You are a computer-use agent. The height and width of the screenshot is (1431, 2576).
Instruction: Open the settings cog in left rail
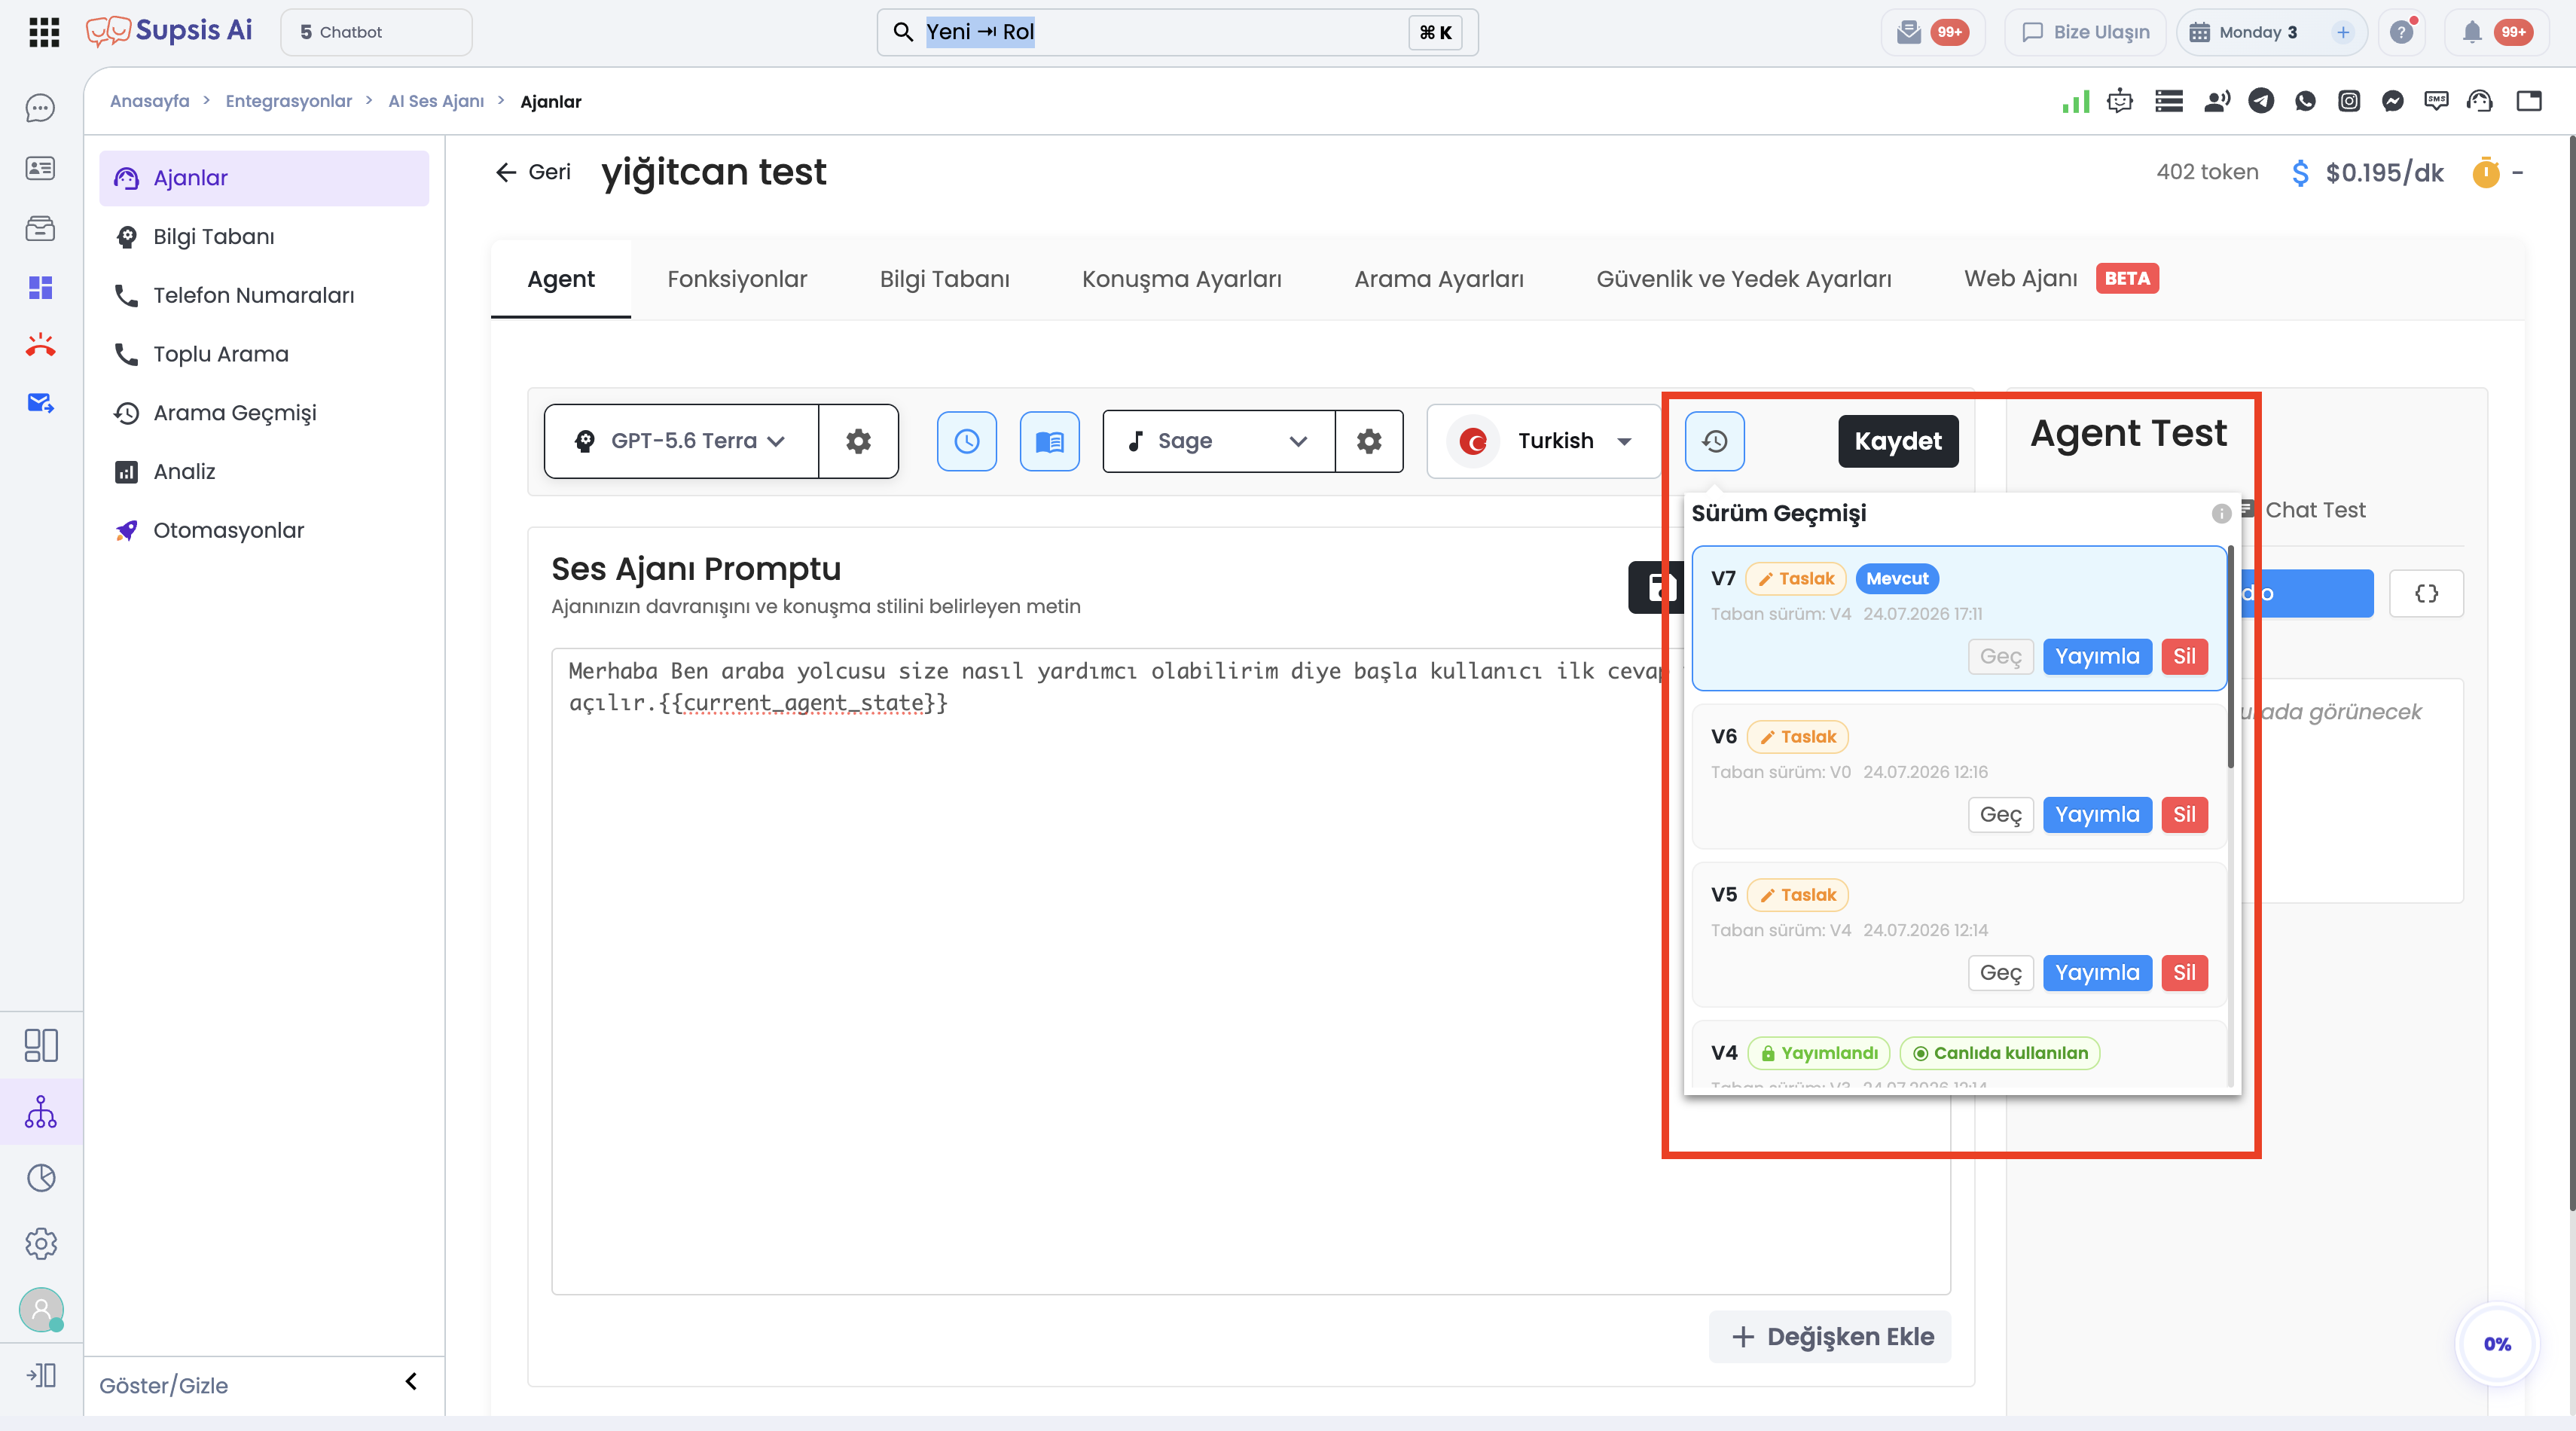tap(41, 1244)
